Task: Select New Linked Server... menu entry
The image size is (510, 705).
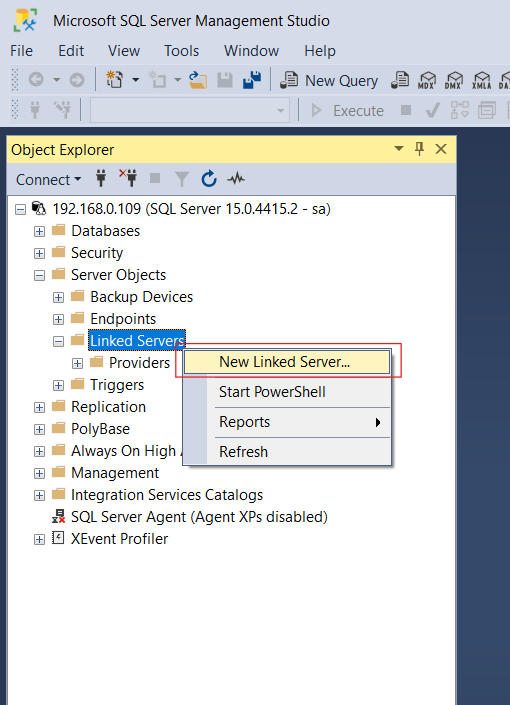Action: [287, 362]
